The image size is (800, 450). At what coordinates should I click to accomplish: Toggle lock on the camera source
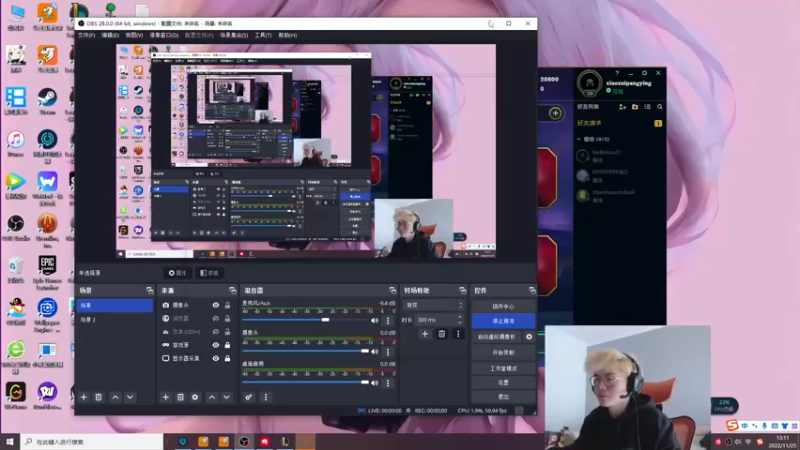227,305
